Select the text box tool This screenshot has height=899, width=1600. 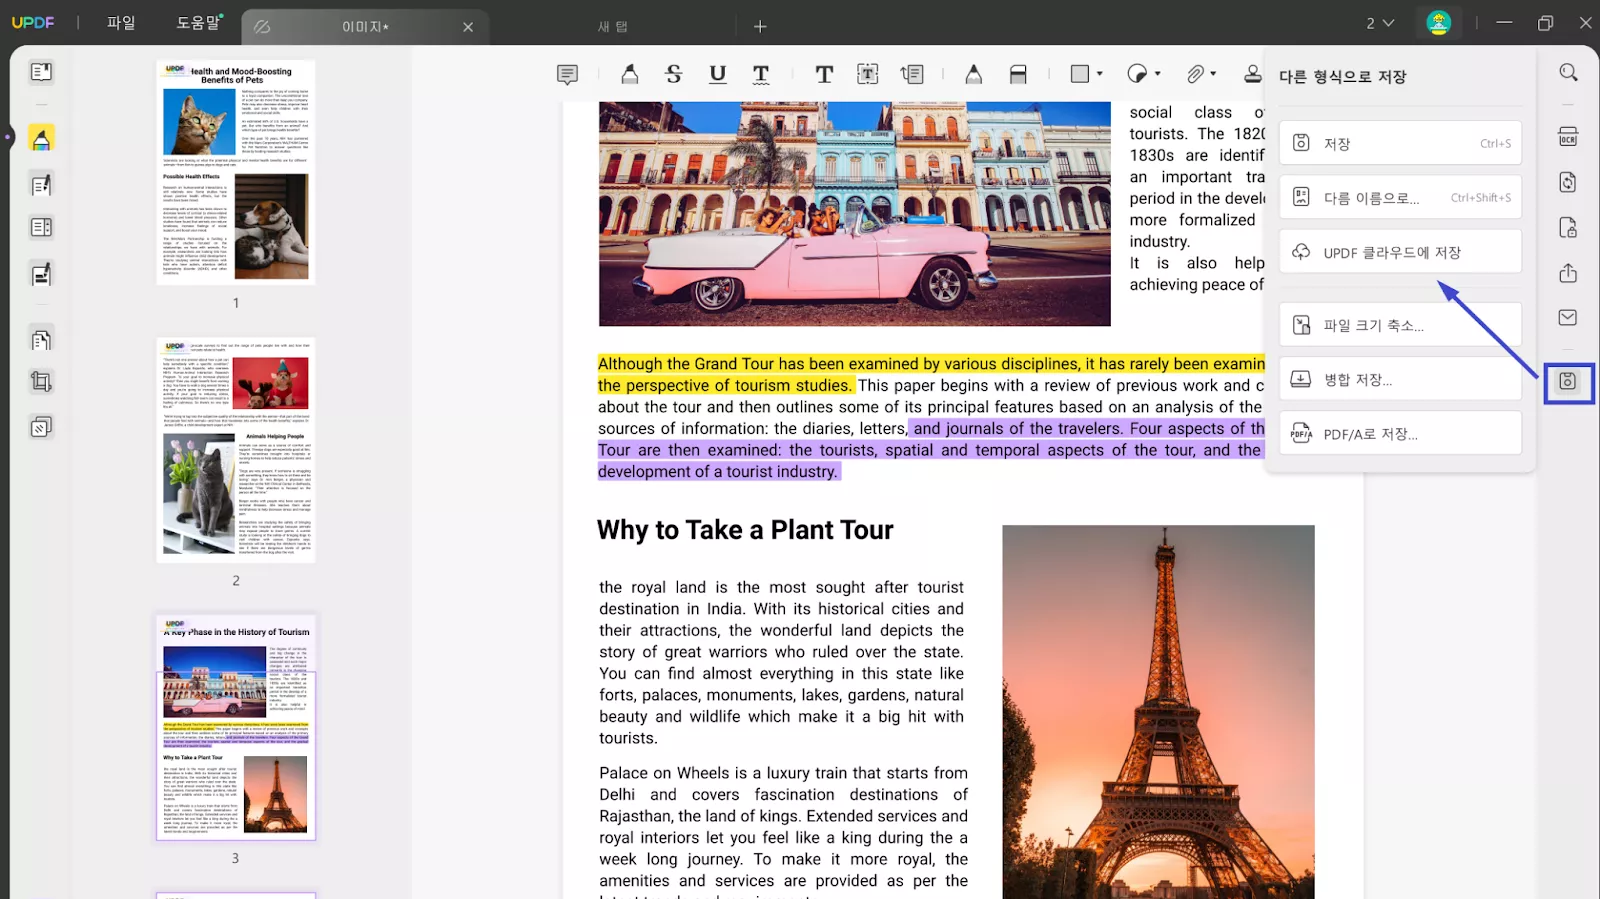coord(868,74)
